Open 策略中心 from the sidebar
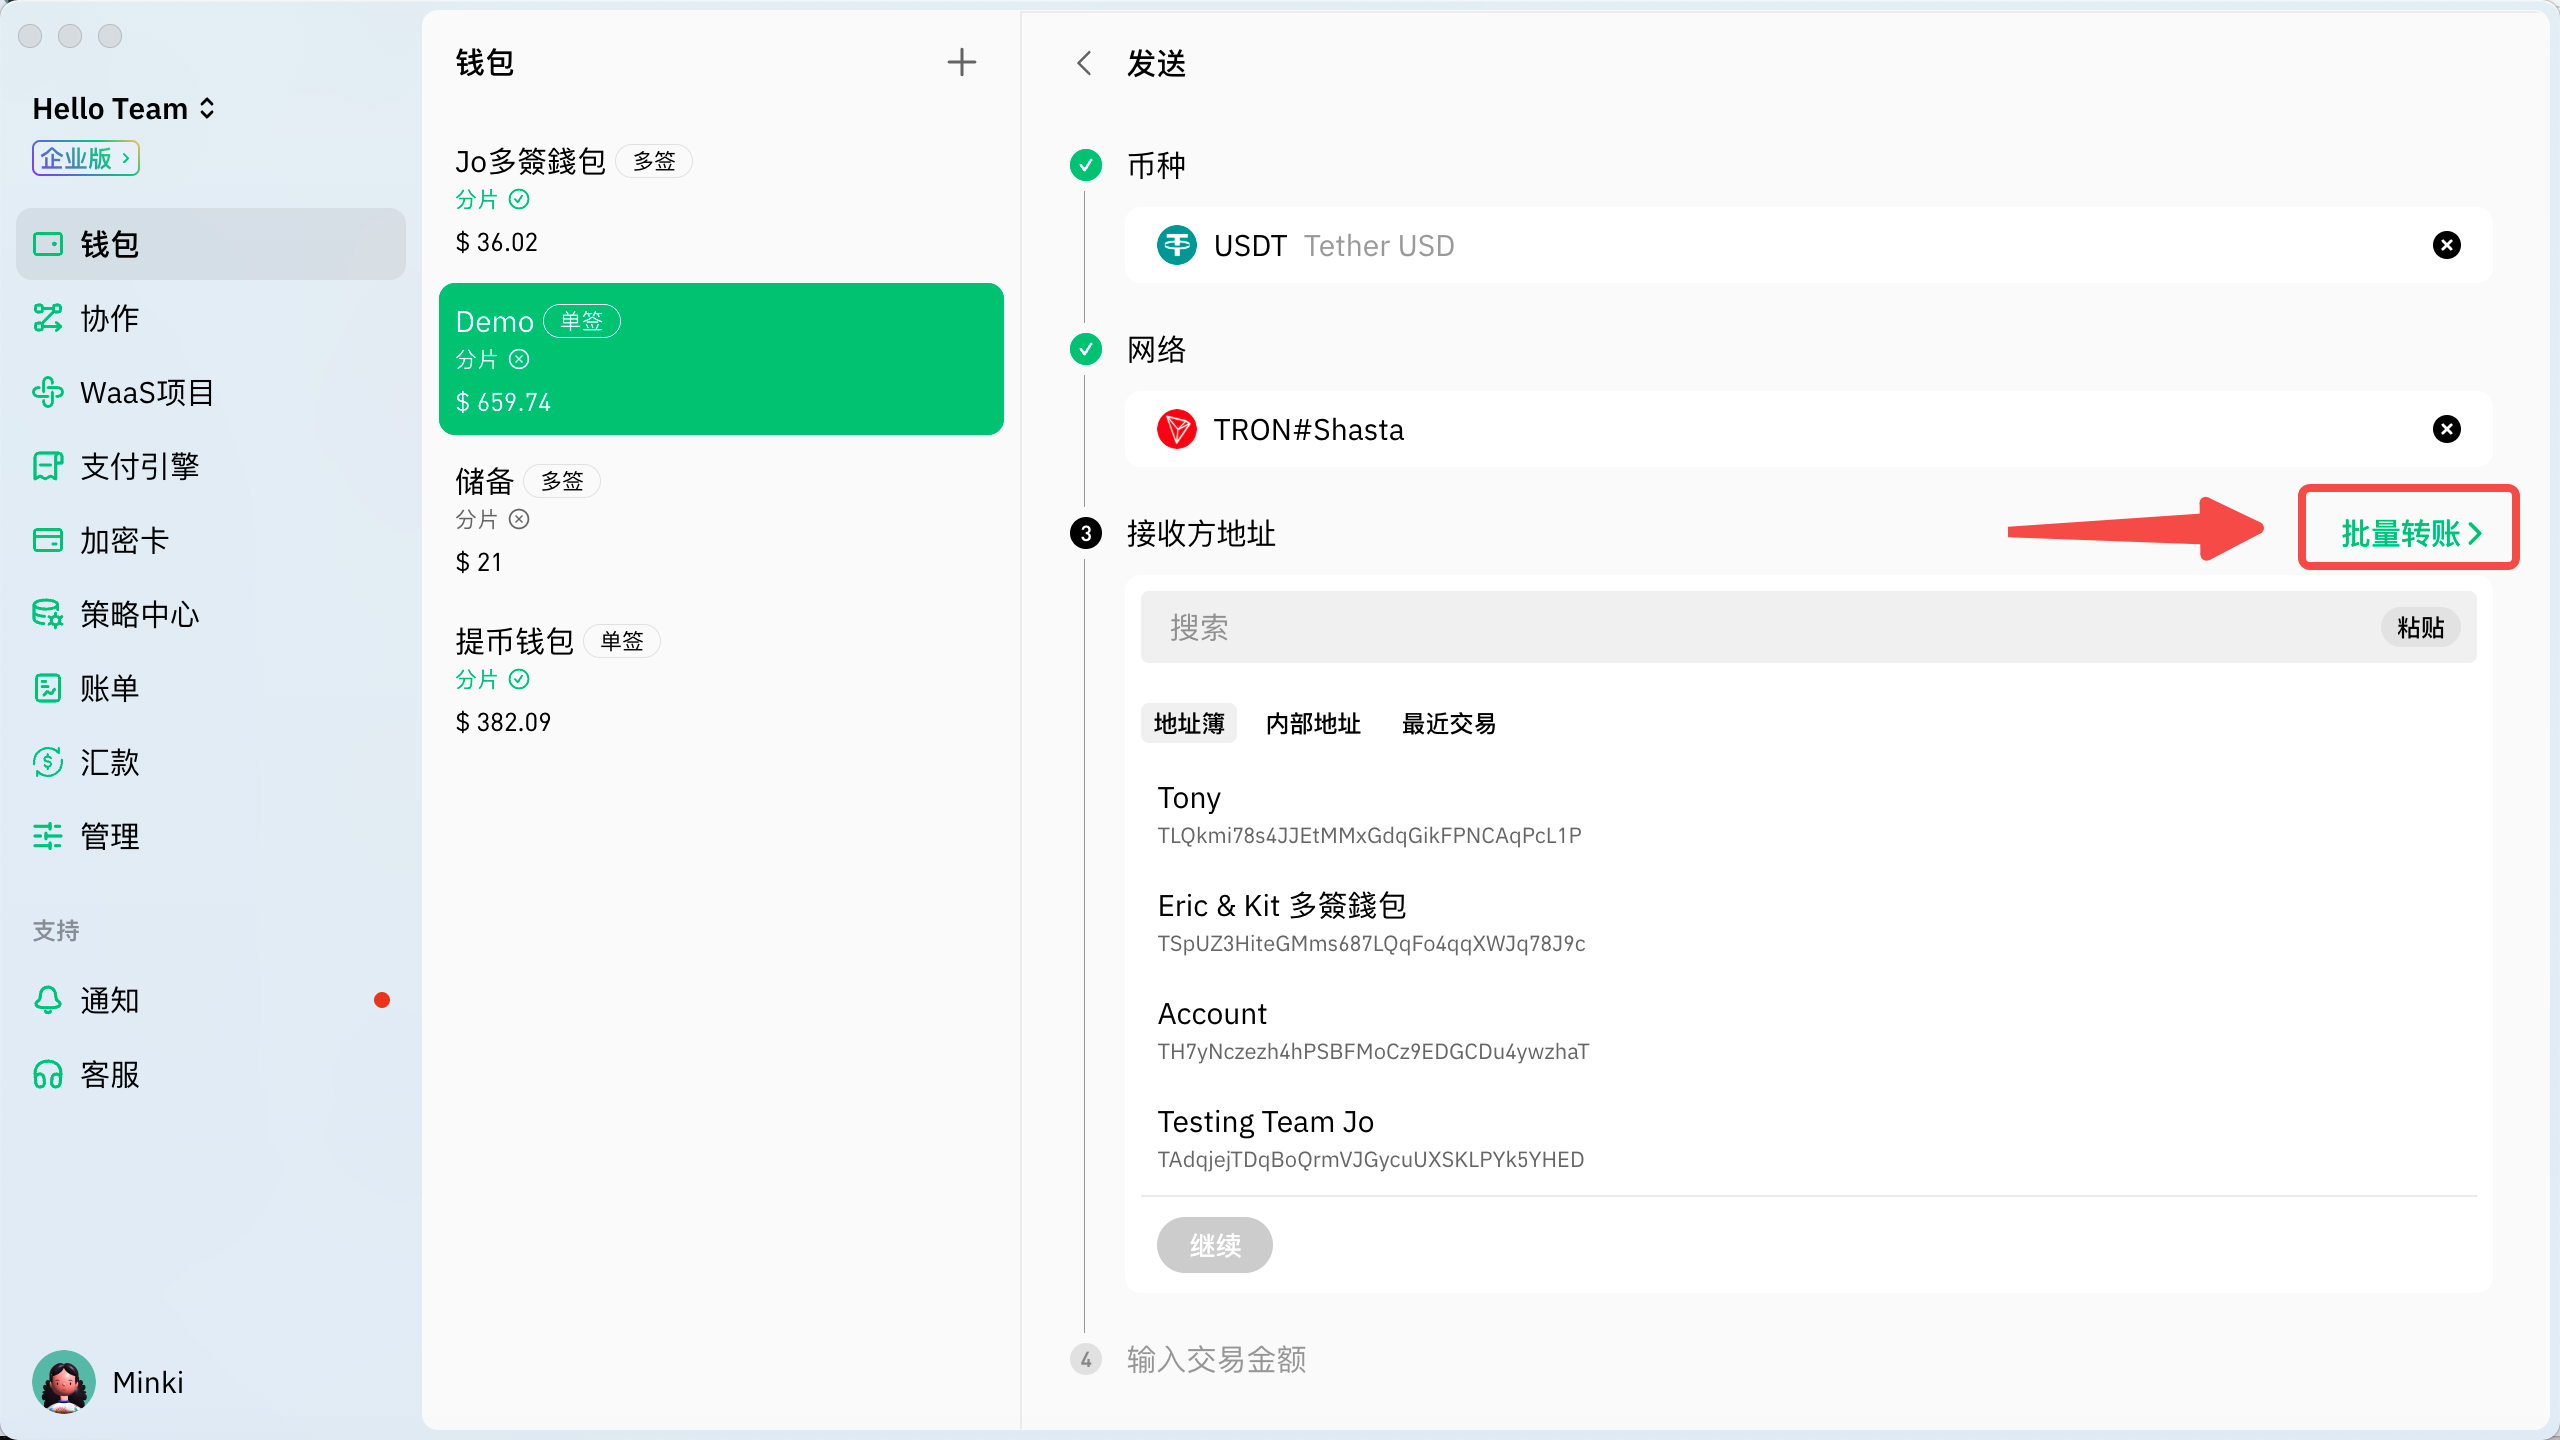Screen dimensions: 2560x1440 click(139, 614)
